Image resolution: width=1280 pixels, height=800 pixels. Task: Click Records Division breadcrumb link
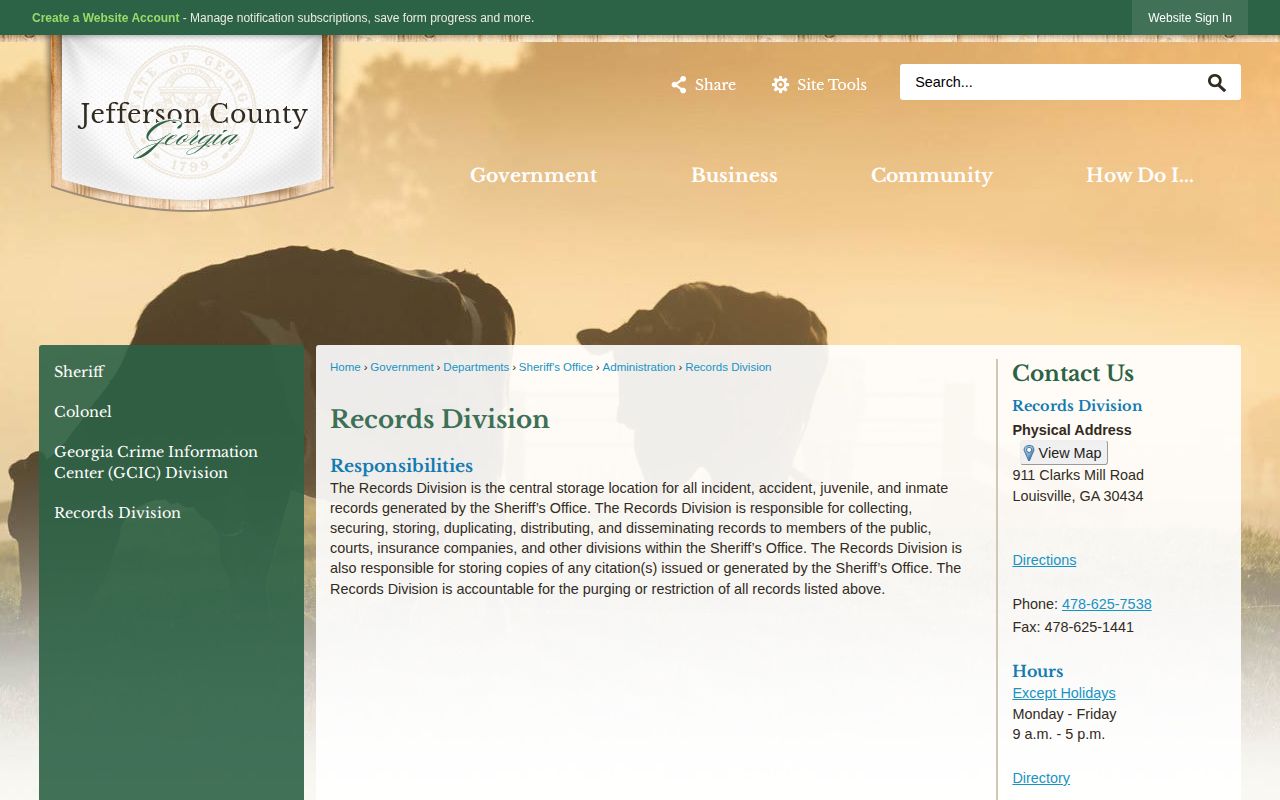(x=728, y=367)
